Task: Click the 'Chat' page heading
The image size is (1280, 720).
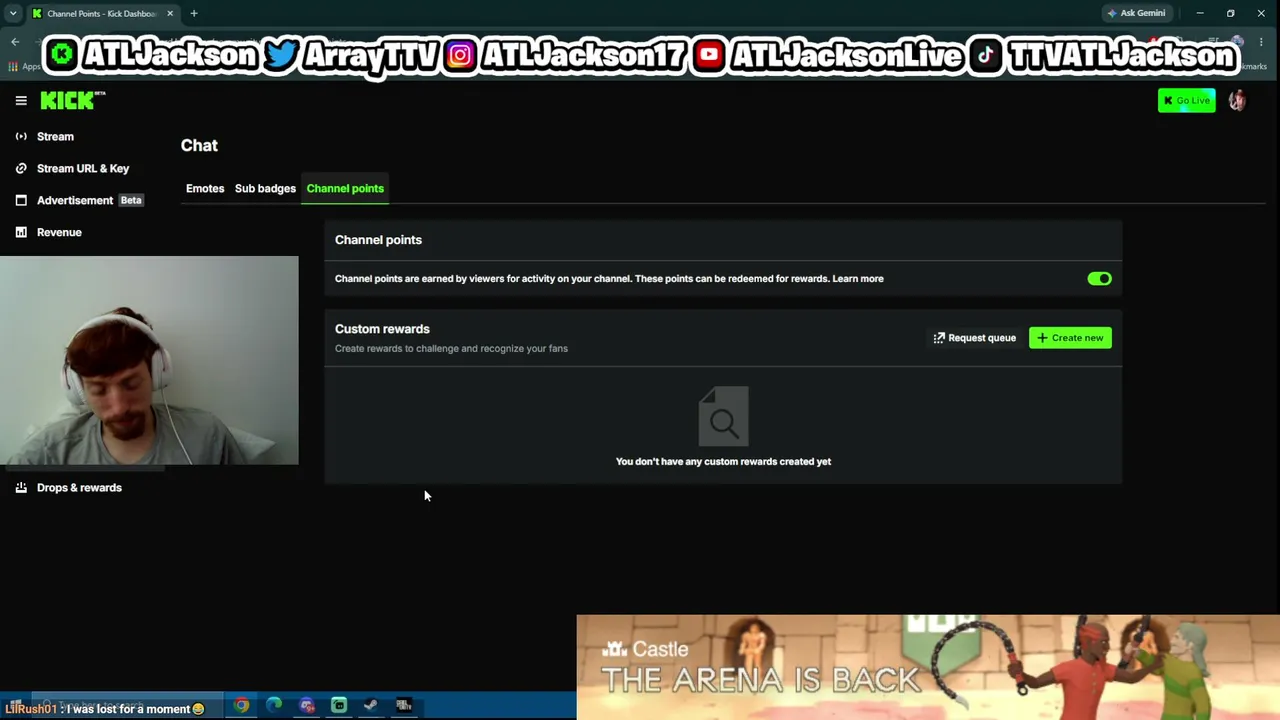Action: tap(199, 145)
